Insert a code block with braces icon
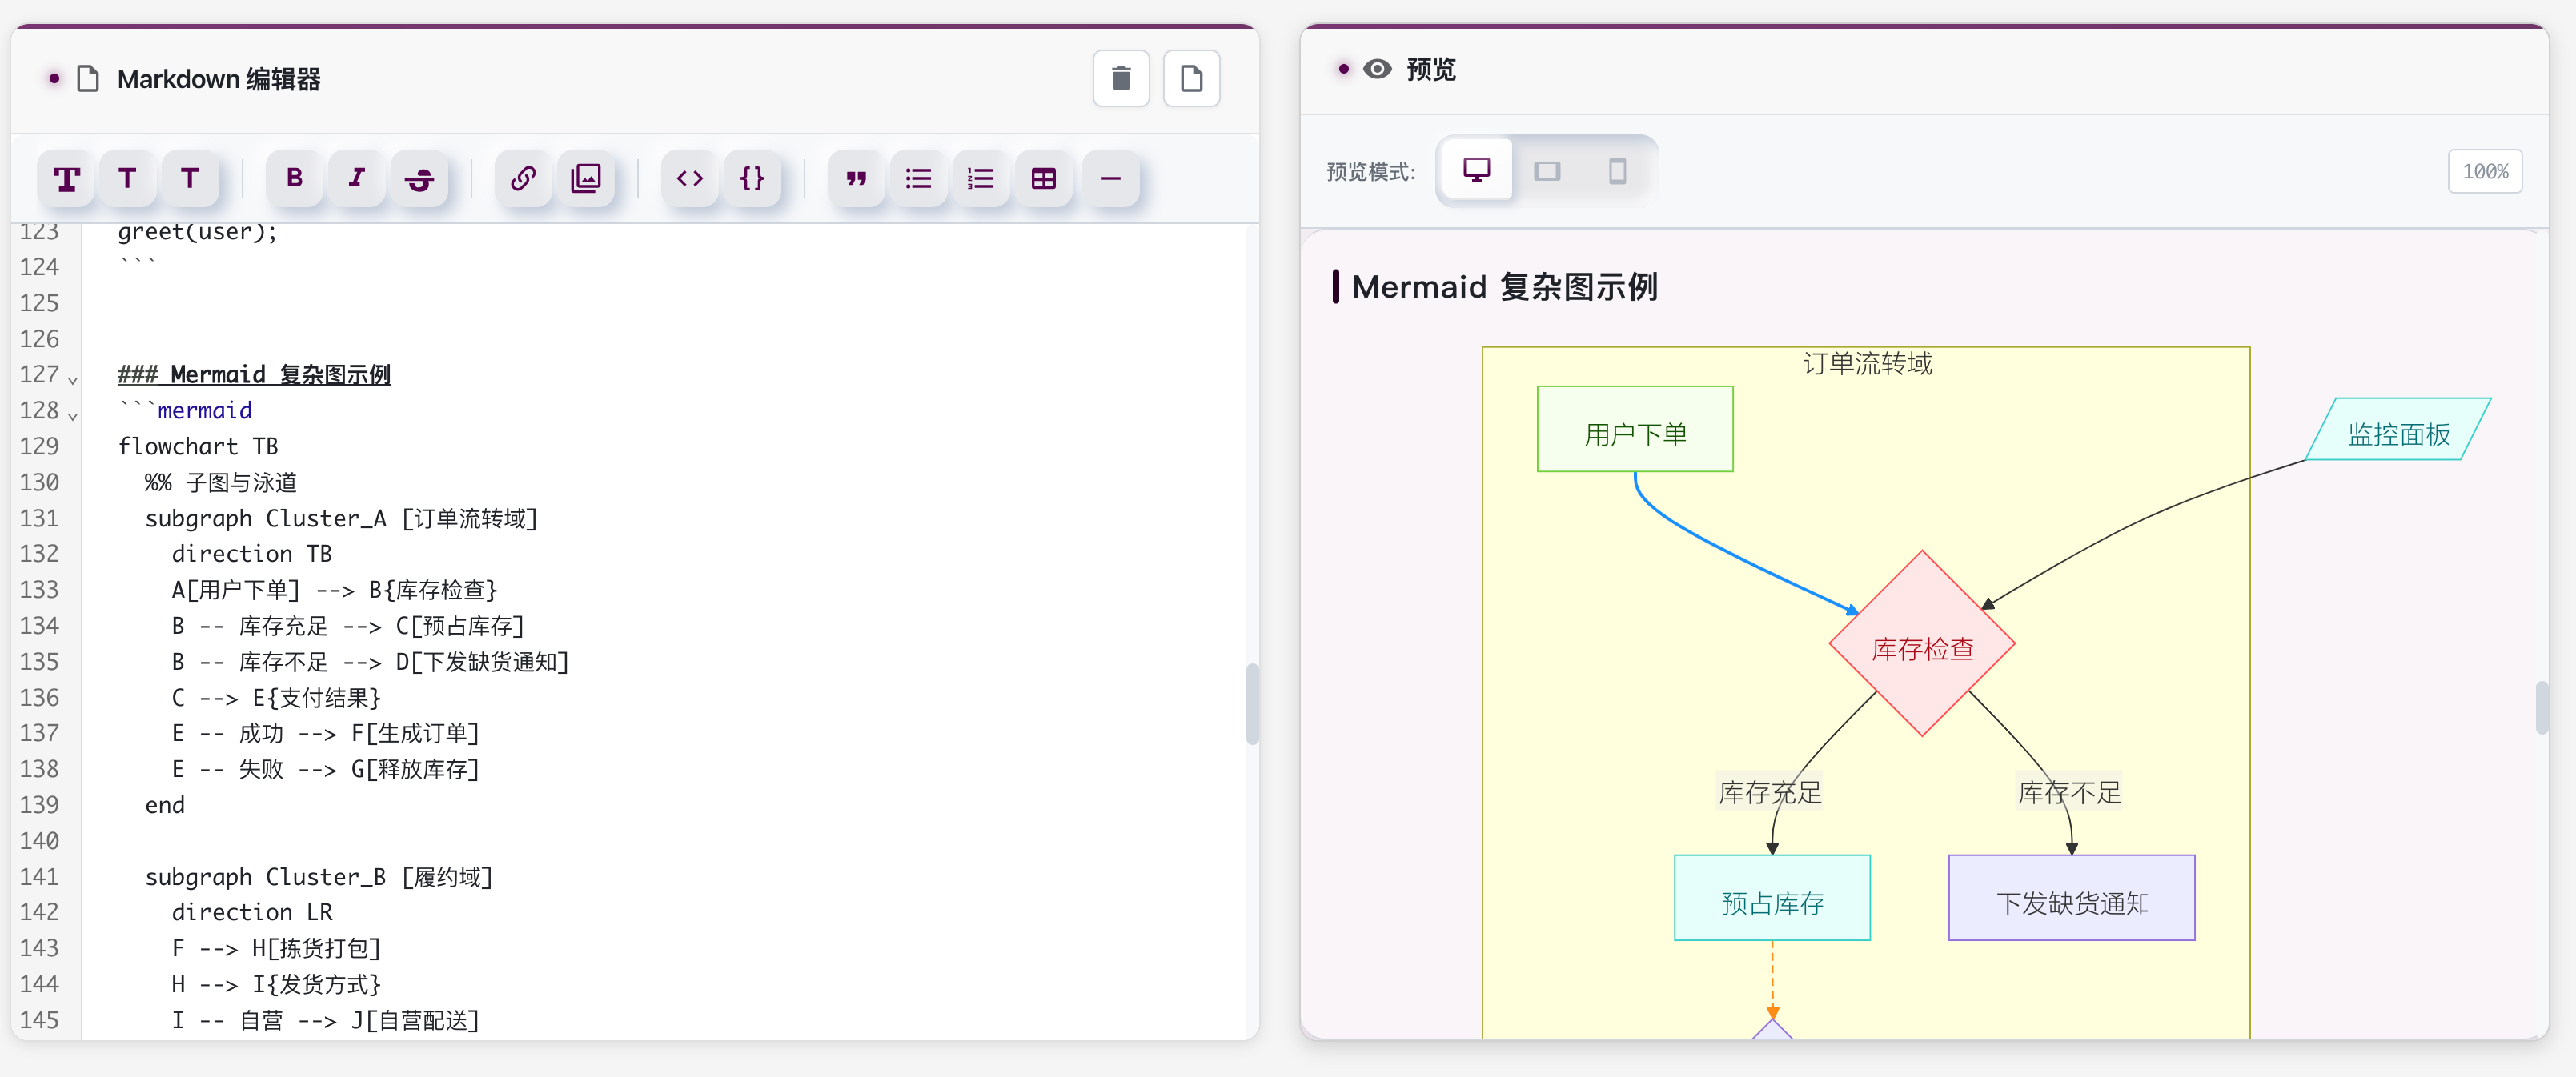This screenshot has height=1077, width=2576. pos(752,179)
